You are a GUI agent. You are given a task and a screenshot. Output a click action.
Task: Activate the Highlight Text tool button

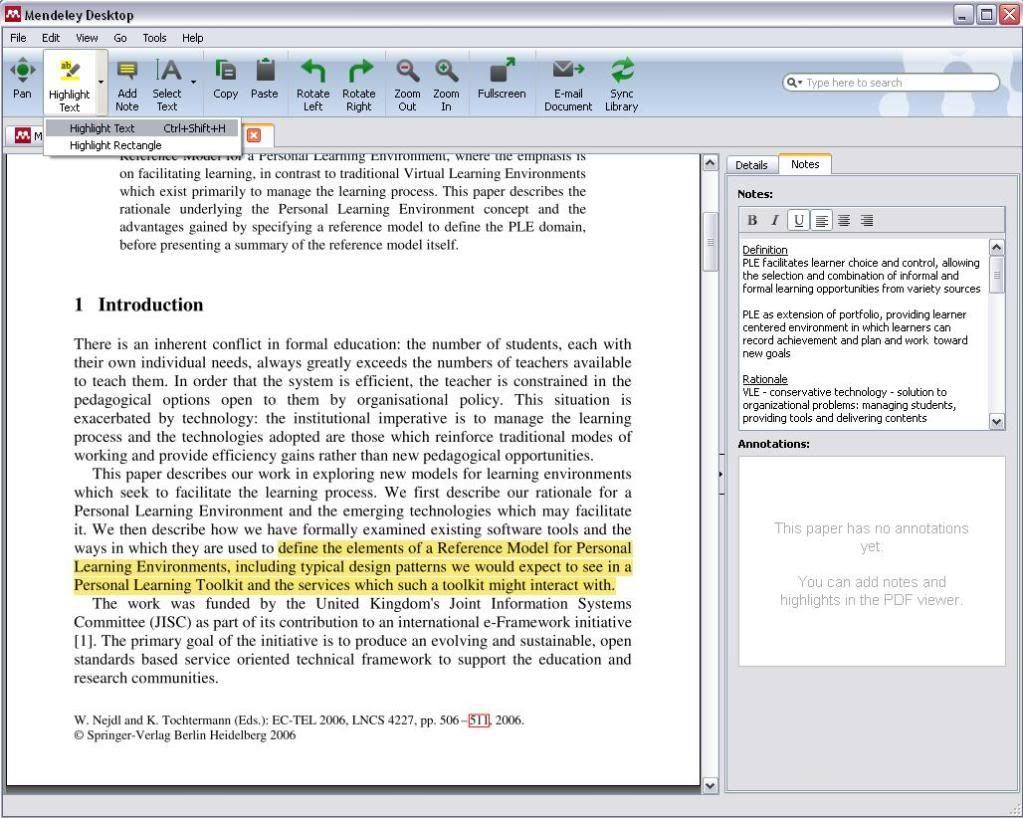[x=69, y=85]
